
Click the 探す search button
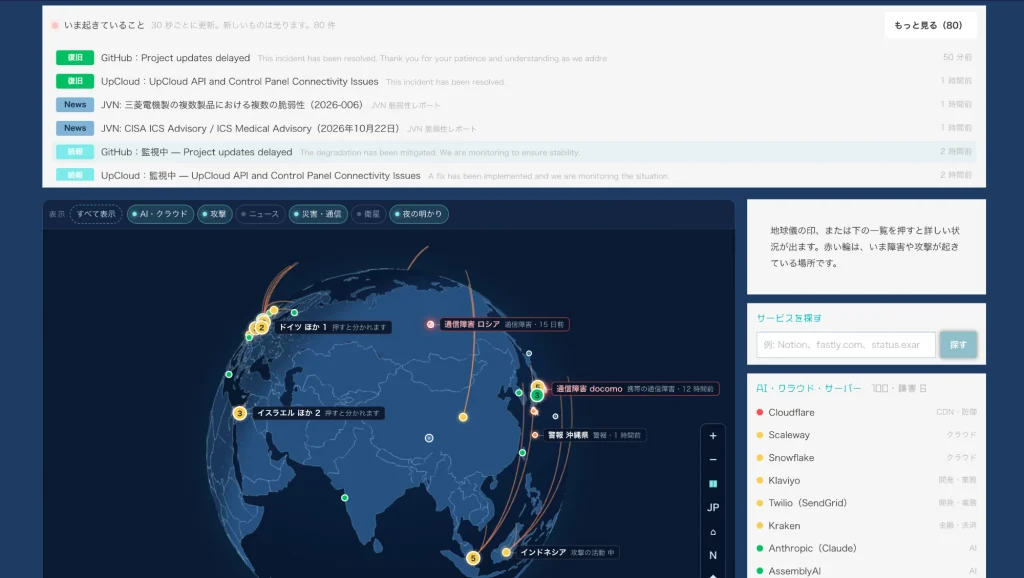[958, 345]
